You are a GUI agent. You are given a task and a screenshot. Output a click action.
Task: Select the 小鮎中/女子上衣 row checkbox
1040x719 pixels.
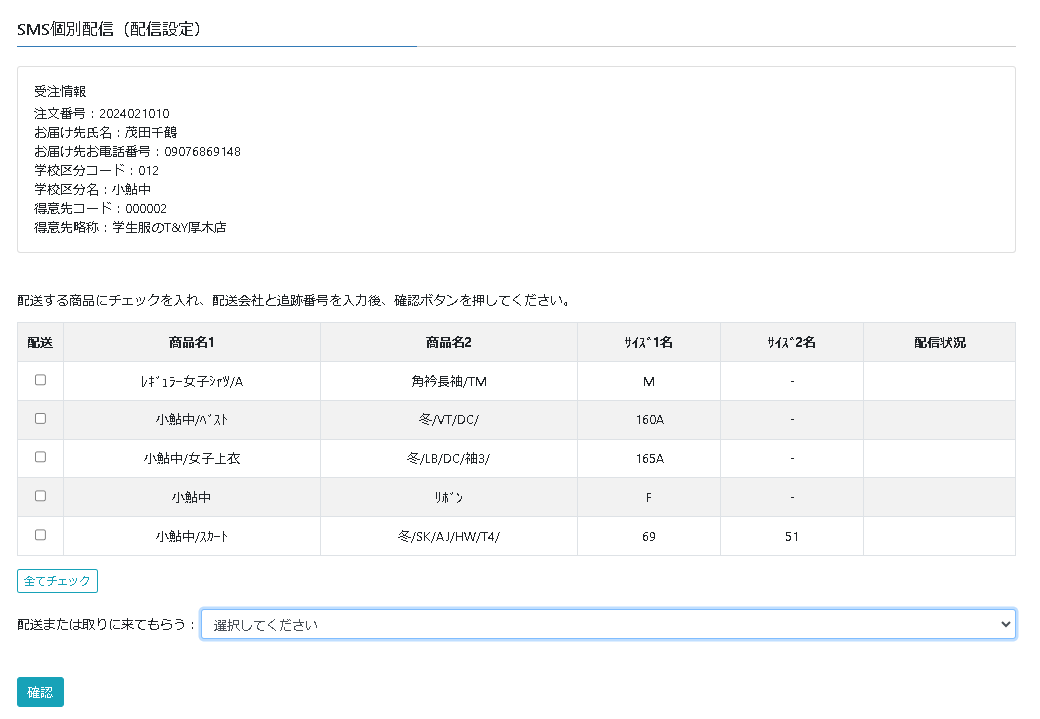pyautogui.click(x=40, y=457)
